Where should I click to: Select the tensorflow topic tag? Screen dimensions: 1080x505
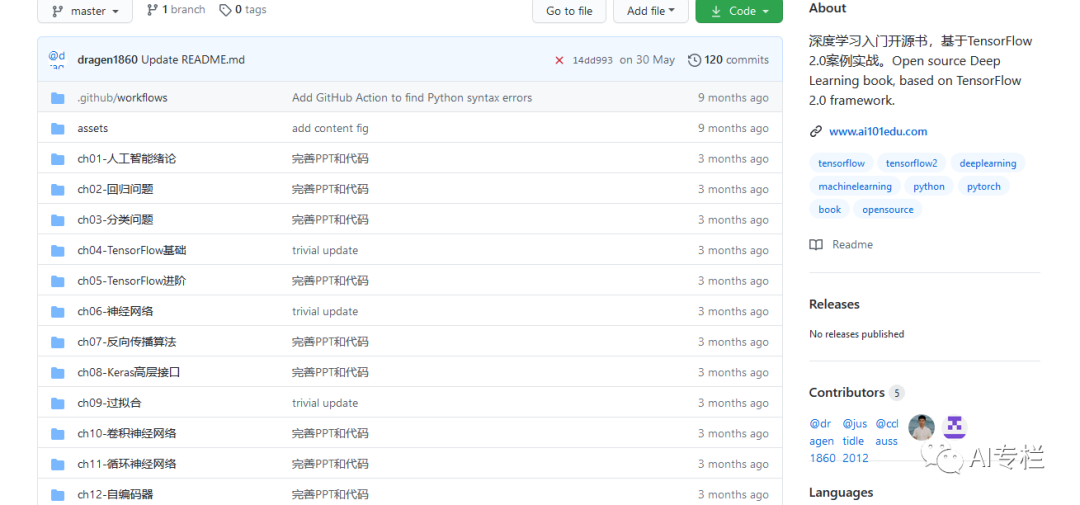coord(841,163)
